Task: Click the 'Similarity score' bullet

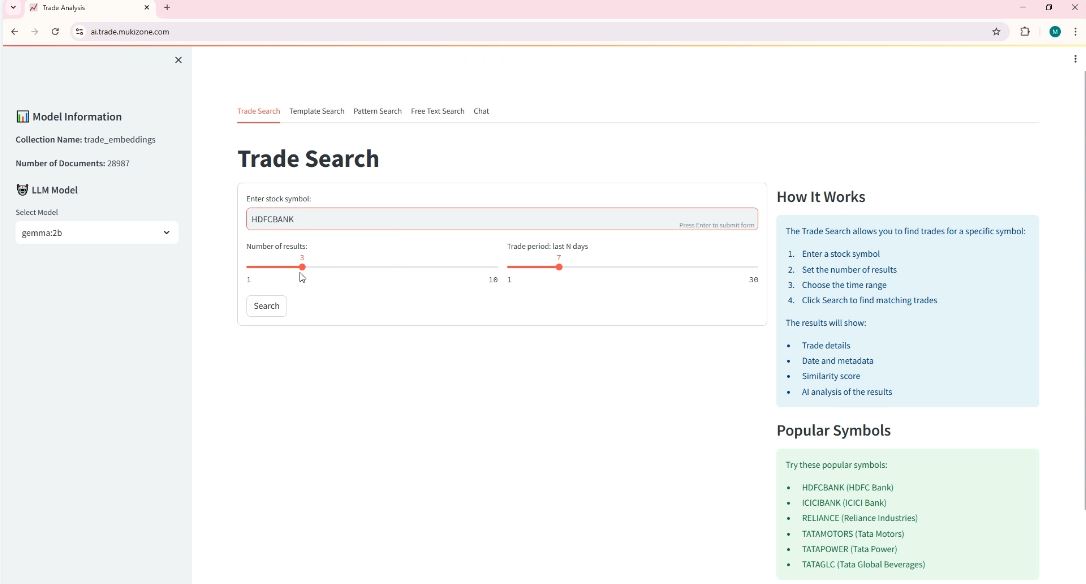Action: tap(830, 376)
